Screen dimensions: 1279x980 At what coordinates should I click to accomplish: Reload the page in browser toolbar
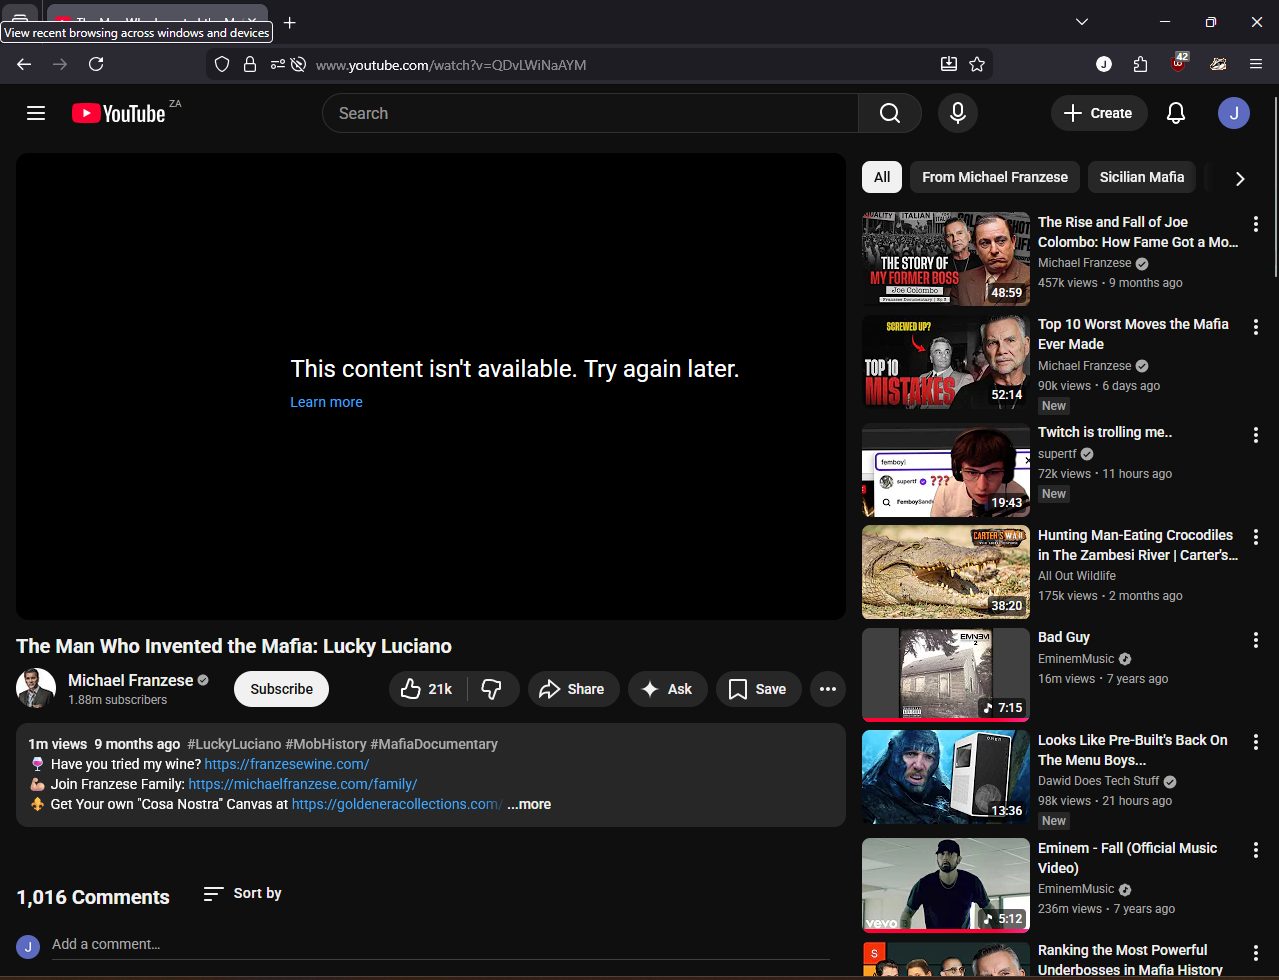(x=96, y=64)
